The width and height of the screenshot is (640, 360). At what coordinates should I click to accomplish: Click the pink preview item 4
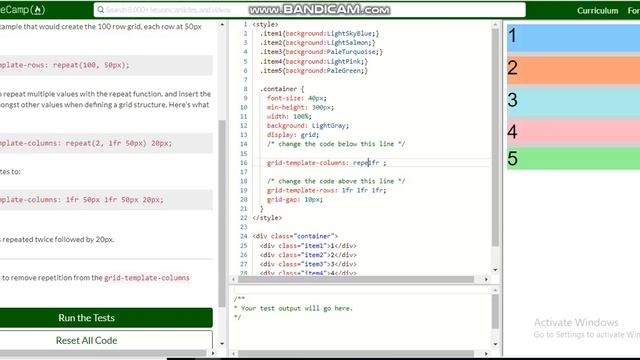tap(573, 131)
